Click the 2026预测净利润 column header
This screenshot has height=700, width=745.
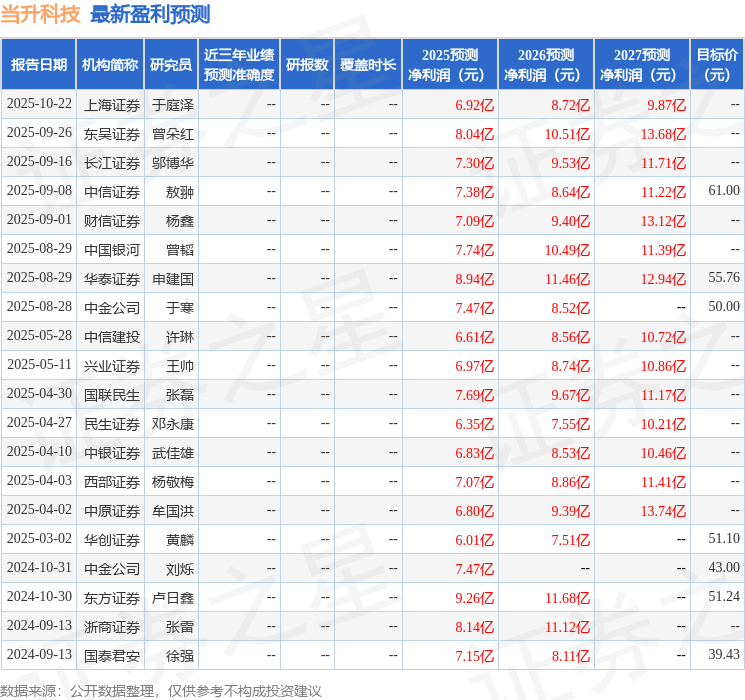(x=546, y=65)
